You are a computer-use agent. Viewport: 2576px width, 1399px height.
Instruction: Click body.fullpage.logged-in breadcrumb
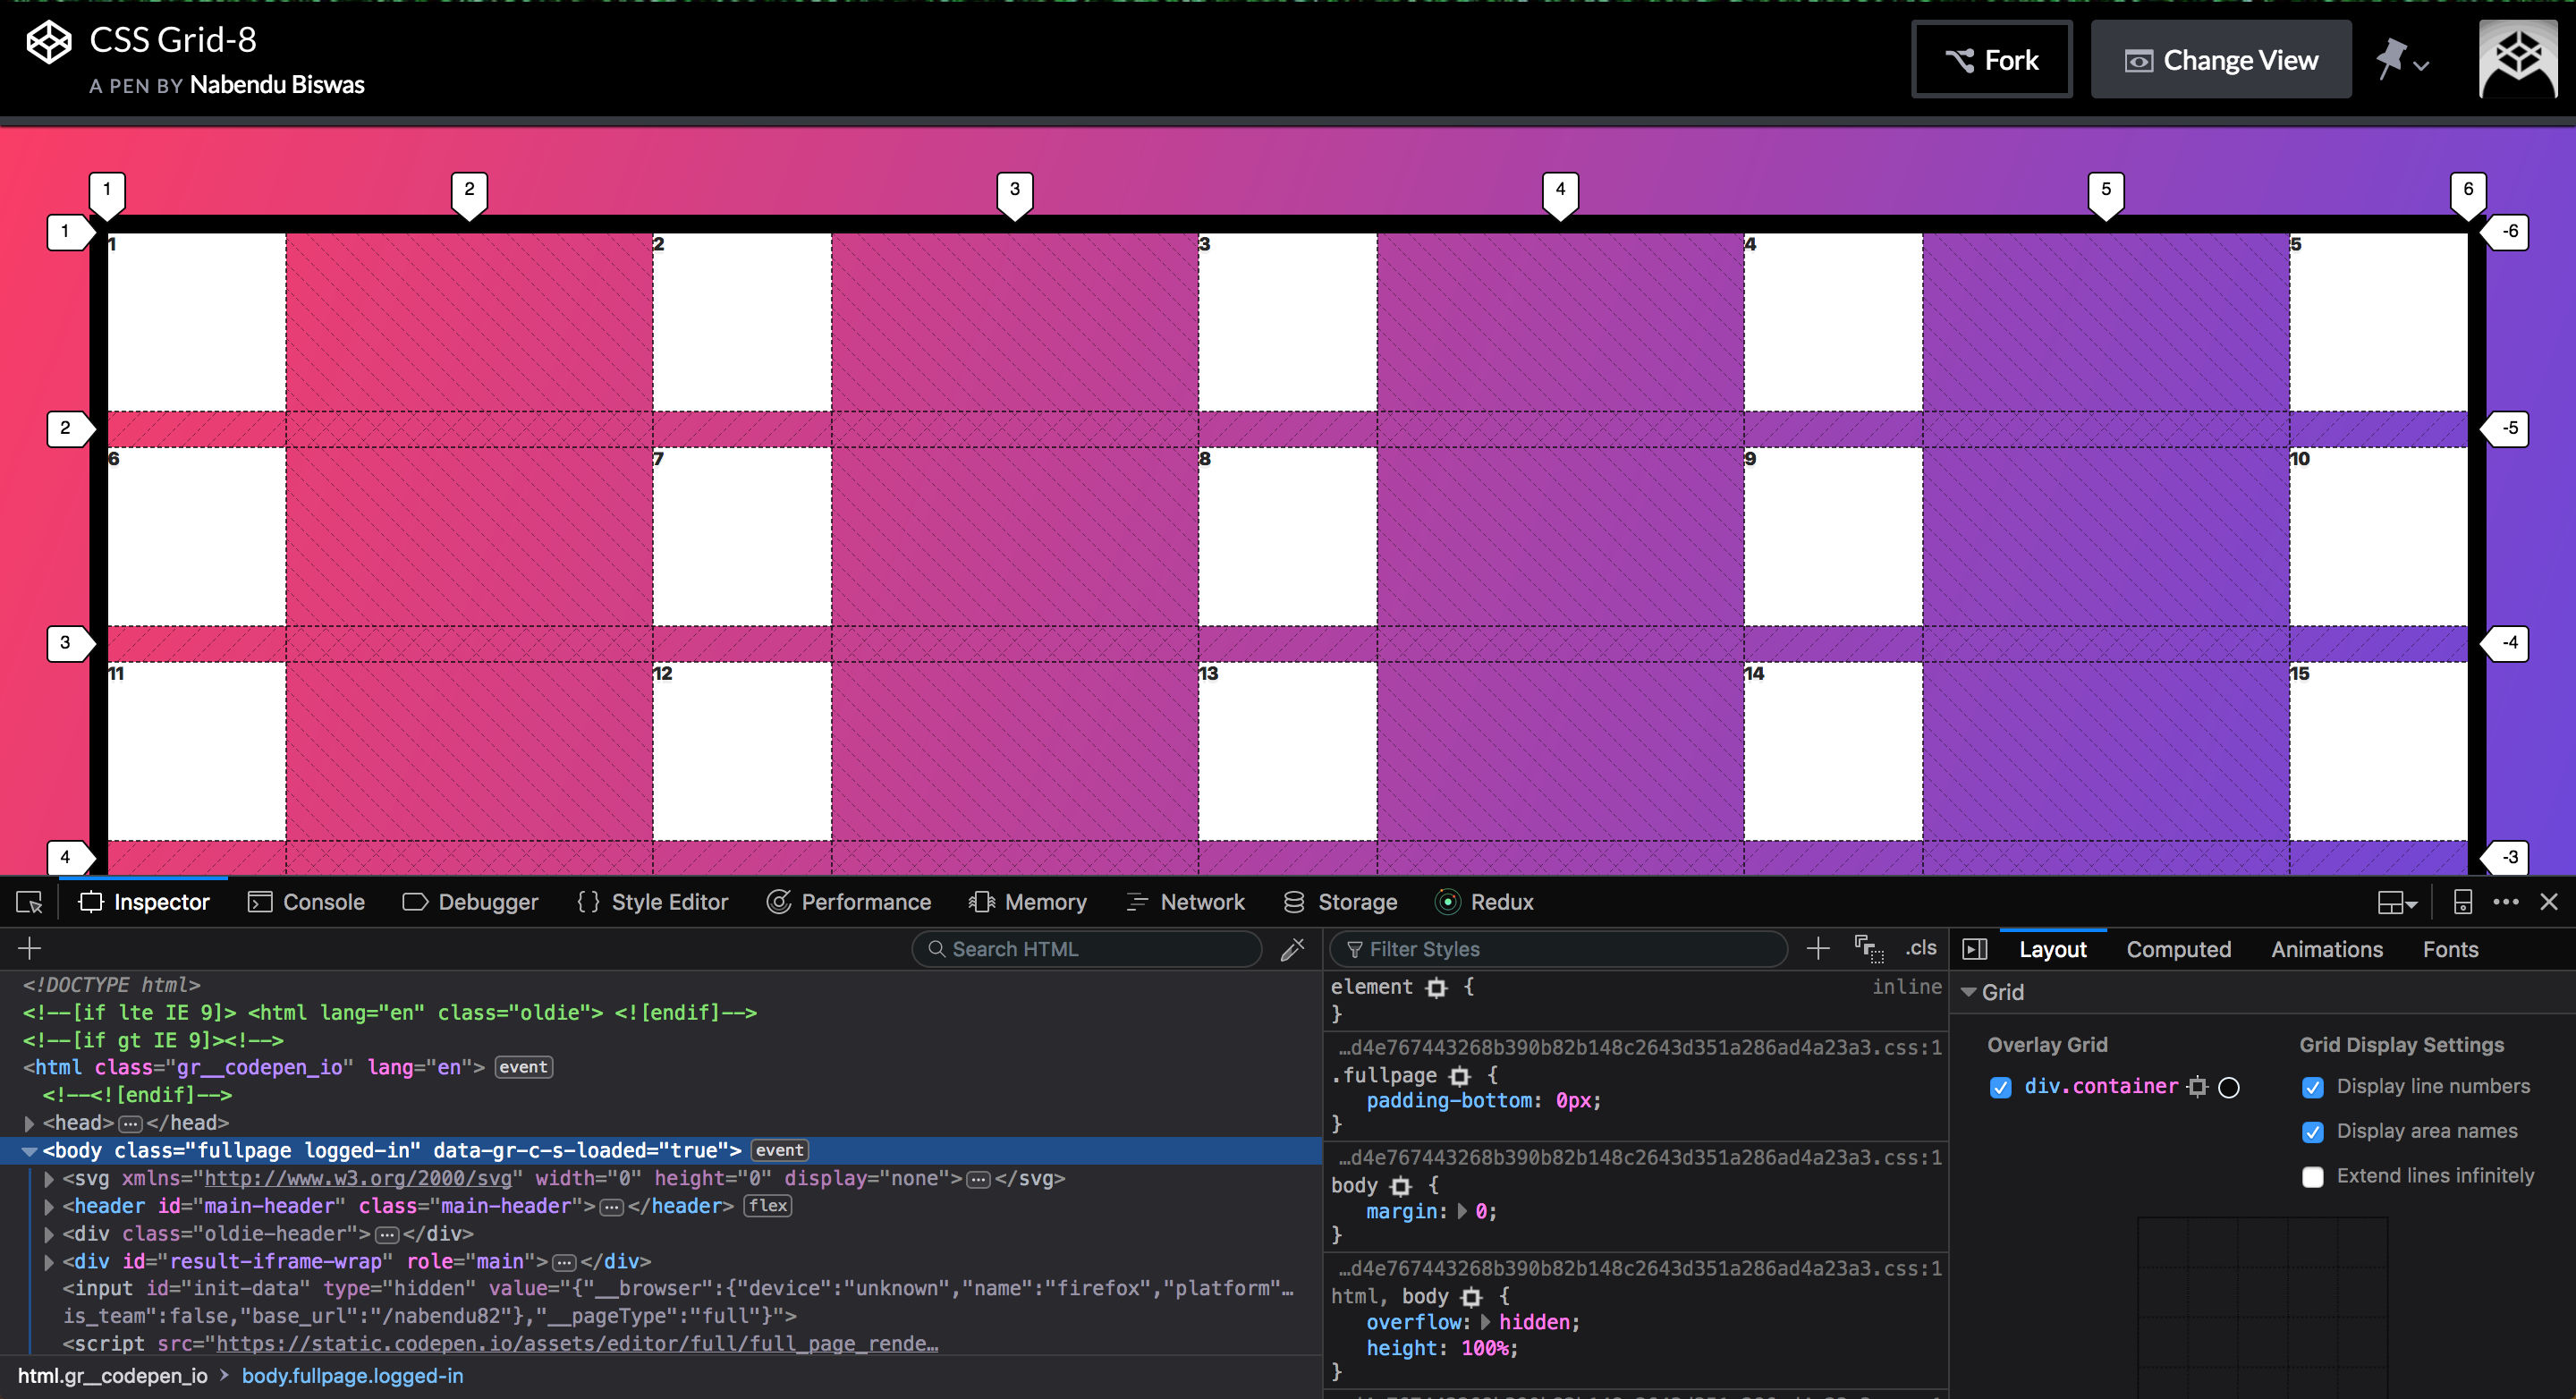tap(352, 1376)
